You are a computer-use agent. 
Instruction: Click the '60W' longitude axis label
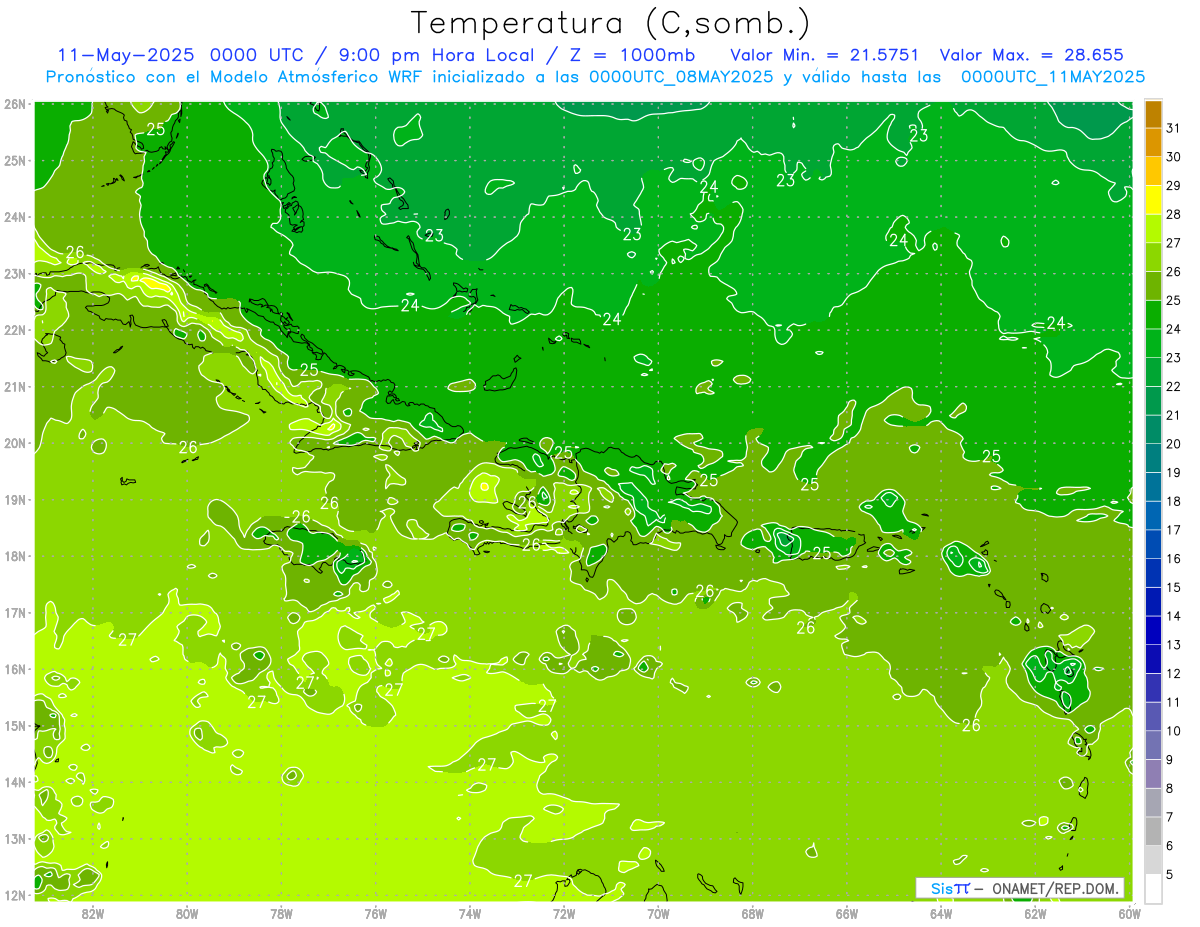point(1129,913)
